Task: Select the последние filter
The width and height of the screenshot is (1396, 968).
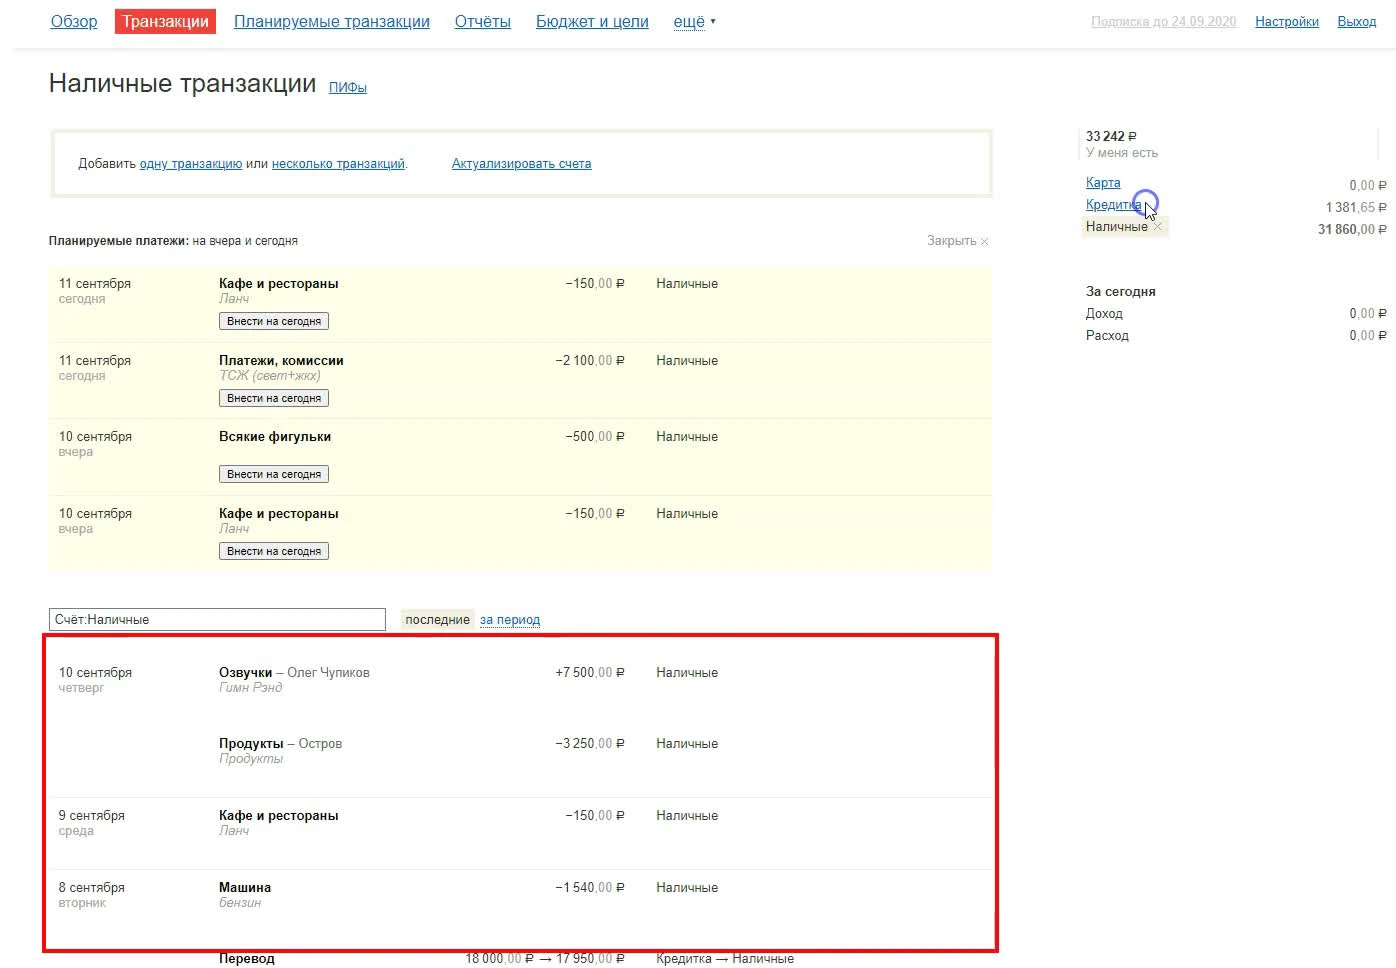Action: 437,619
